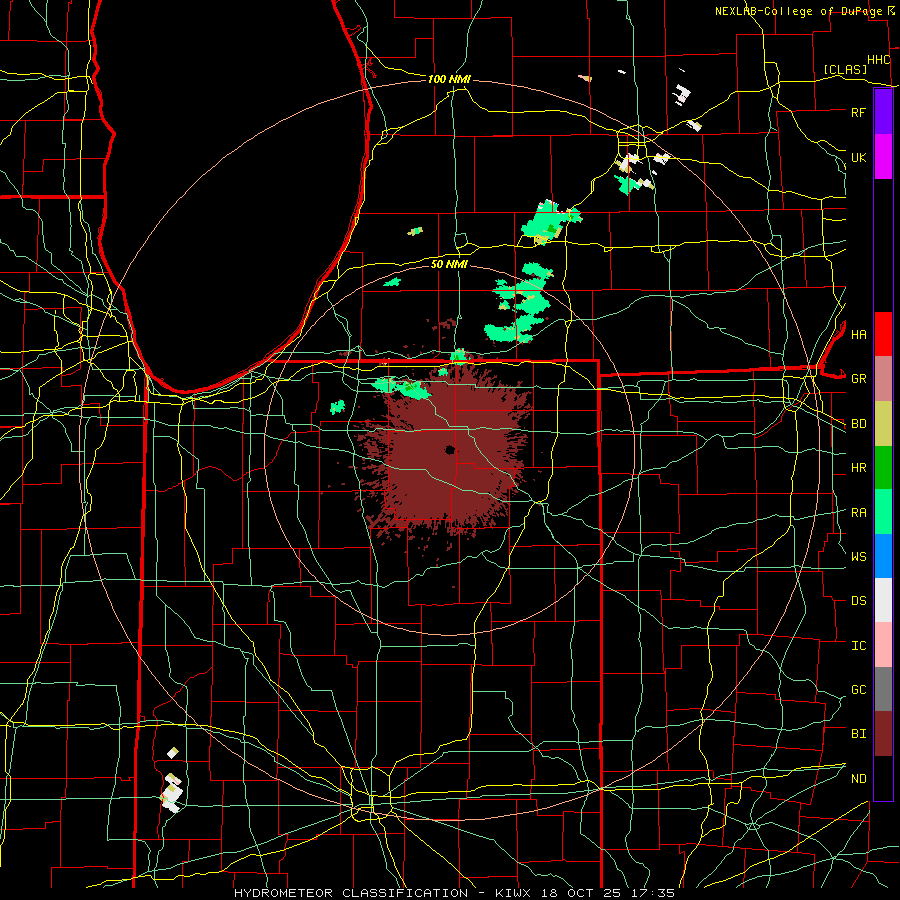This screenshot has width=900, height=900.
Task: Click the white DS legend swatch
Action: [883, 600]
